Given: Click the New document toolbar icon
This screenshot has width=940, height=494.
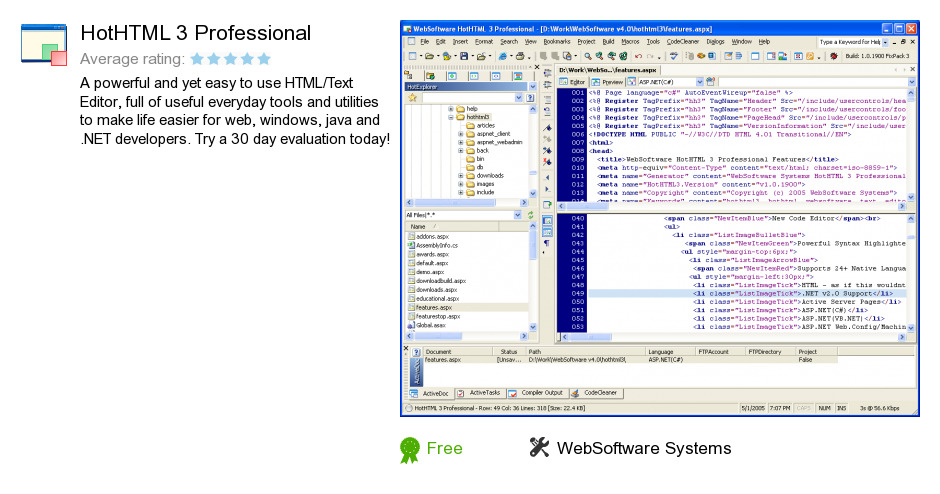Looking at the screenshot, I should [x=412, y=56].
